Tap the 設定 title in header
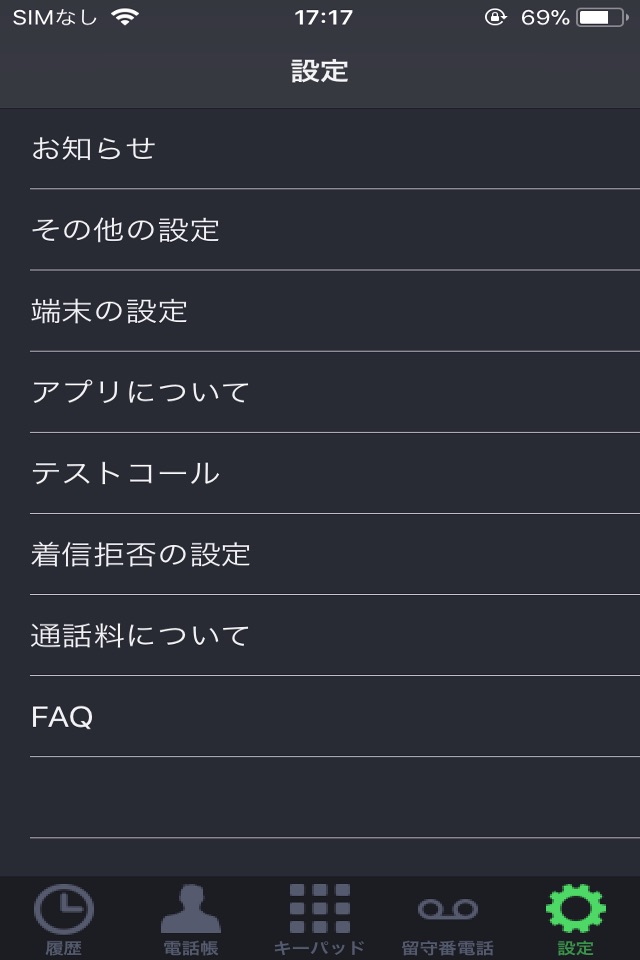640x960 pixels. (320, 71)
